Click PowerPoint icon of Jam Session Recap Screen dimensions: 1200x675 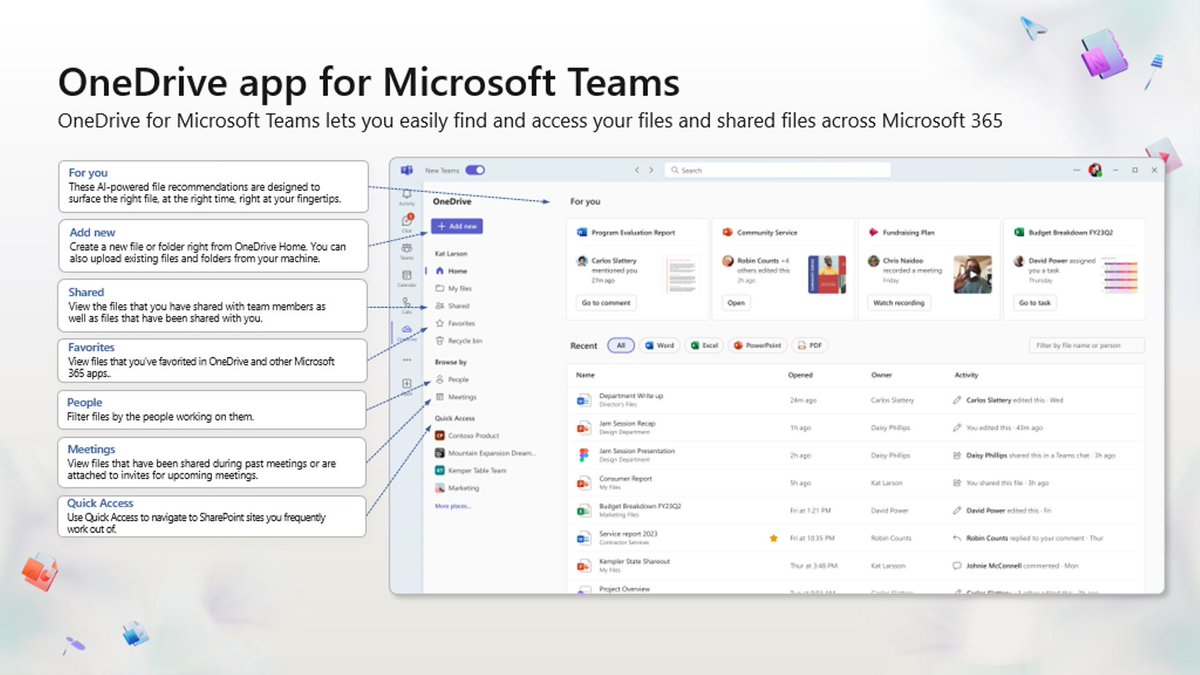coord(583,428)
